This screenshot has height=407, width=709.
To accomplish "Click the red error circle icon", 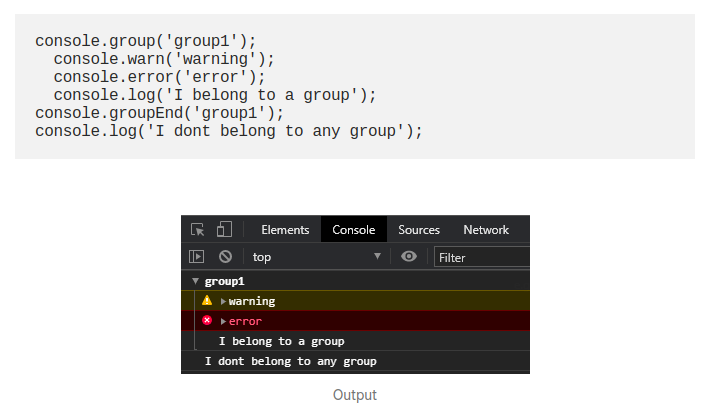I will click(x=207, y=321).
